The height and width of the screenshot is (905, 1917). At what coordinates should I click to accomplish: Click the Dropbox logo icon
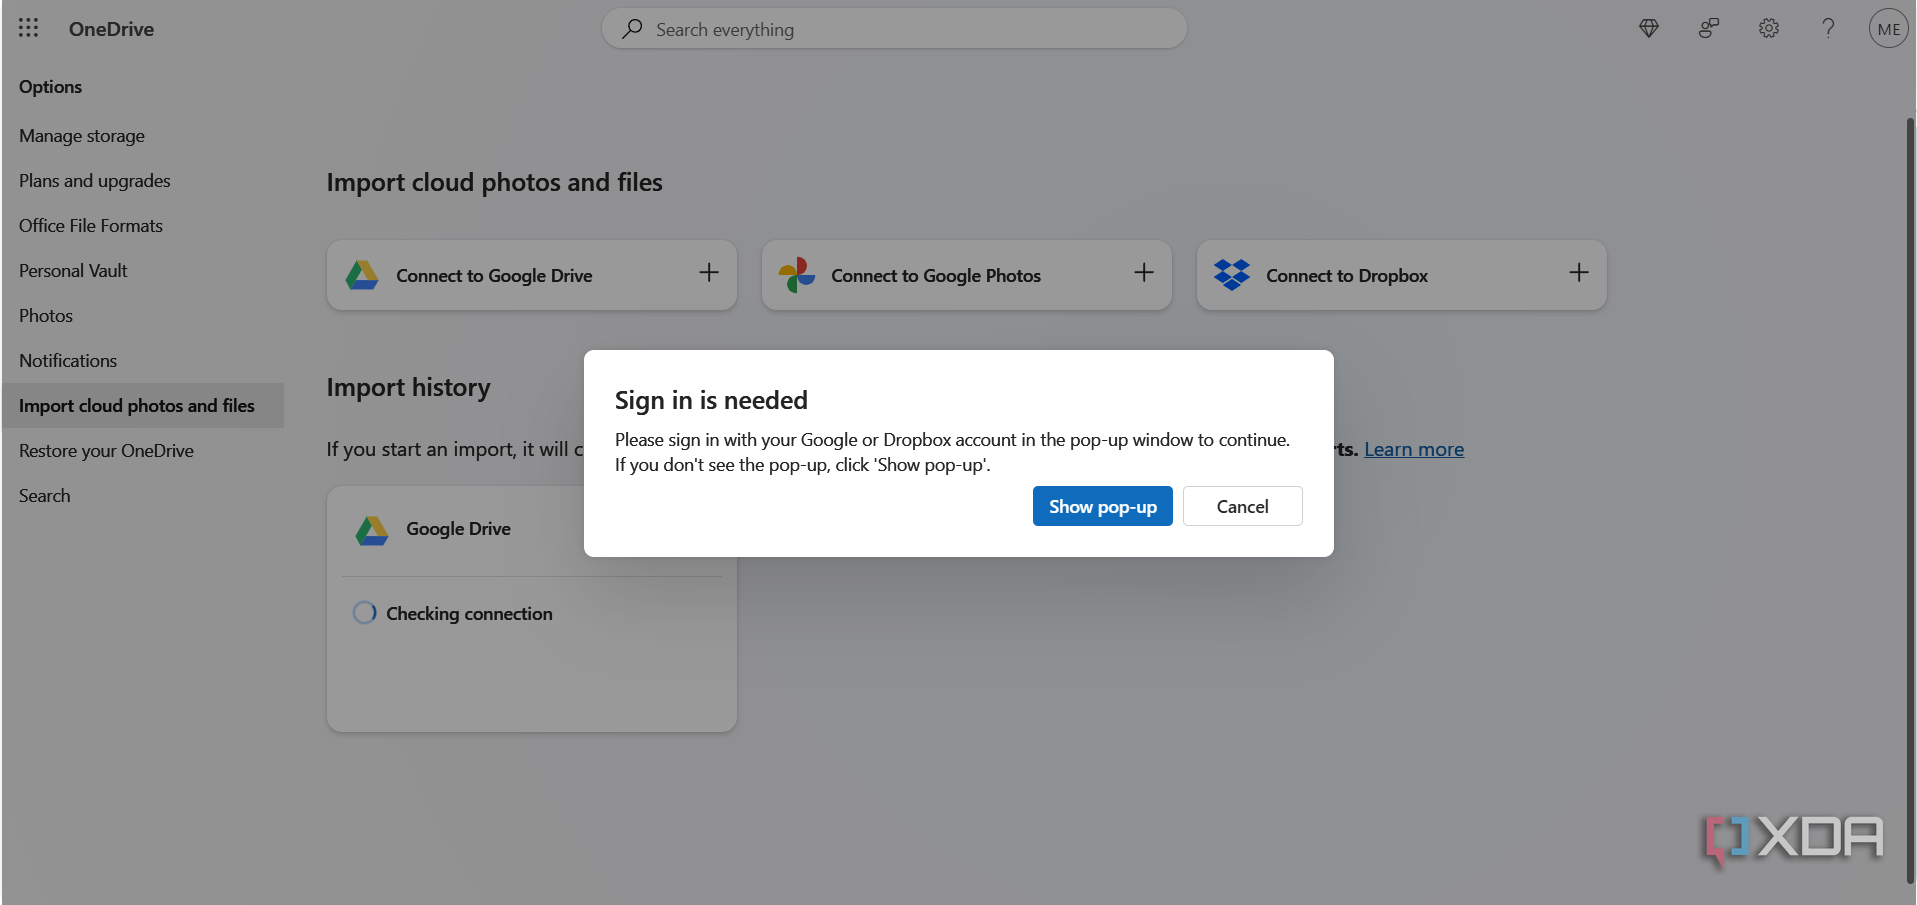[x=1232, y=275]
